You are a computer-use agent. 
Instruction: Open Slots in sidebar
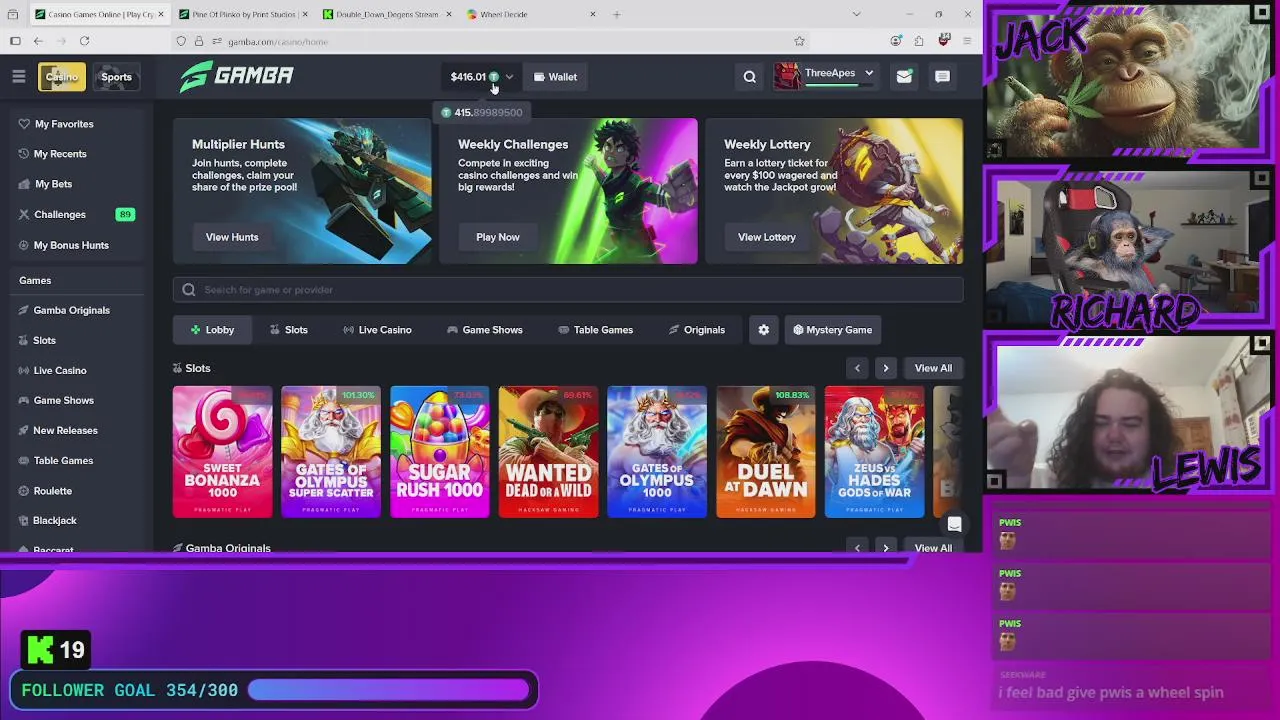point(44,340)
